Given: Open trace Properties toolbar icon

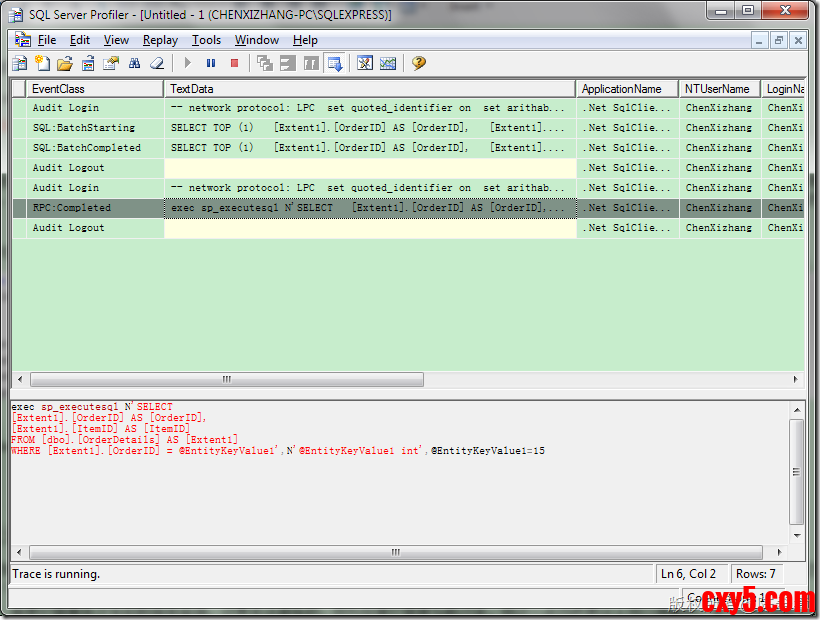Looking at the screenshot, I should 111,63.
